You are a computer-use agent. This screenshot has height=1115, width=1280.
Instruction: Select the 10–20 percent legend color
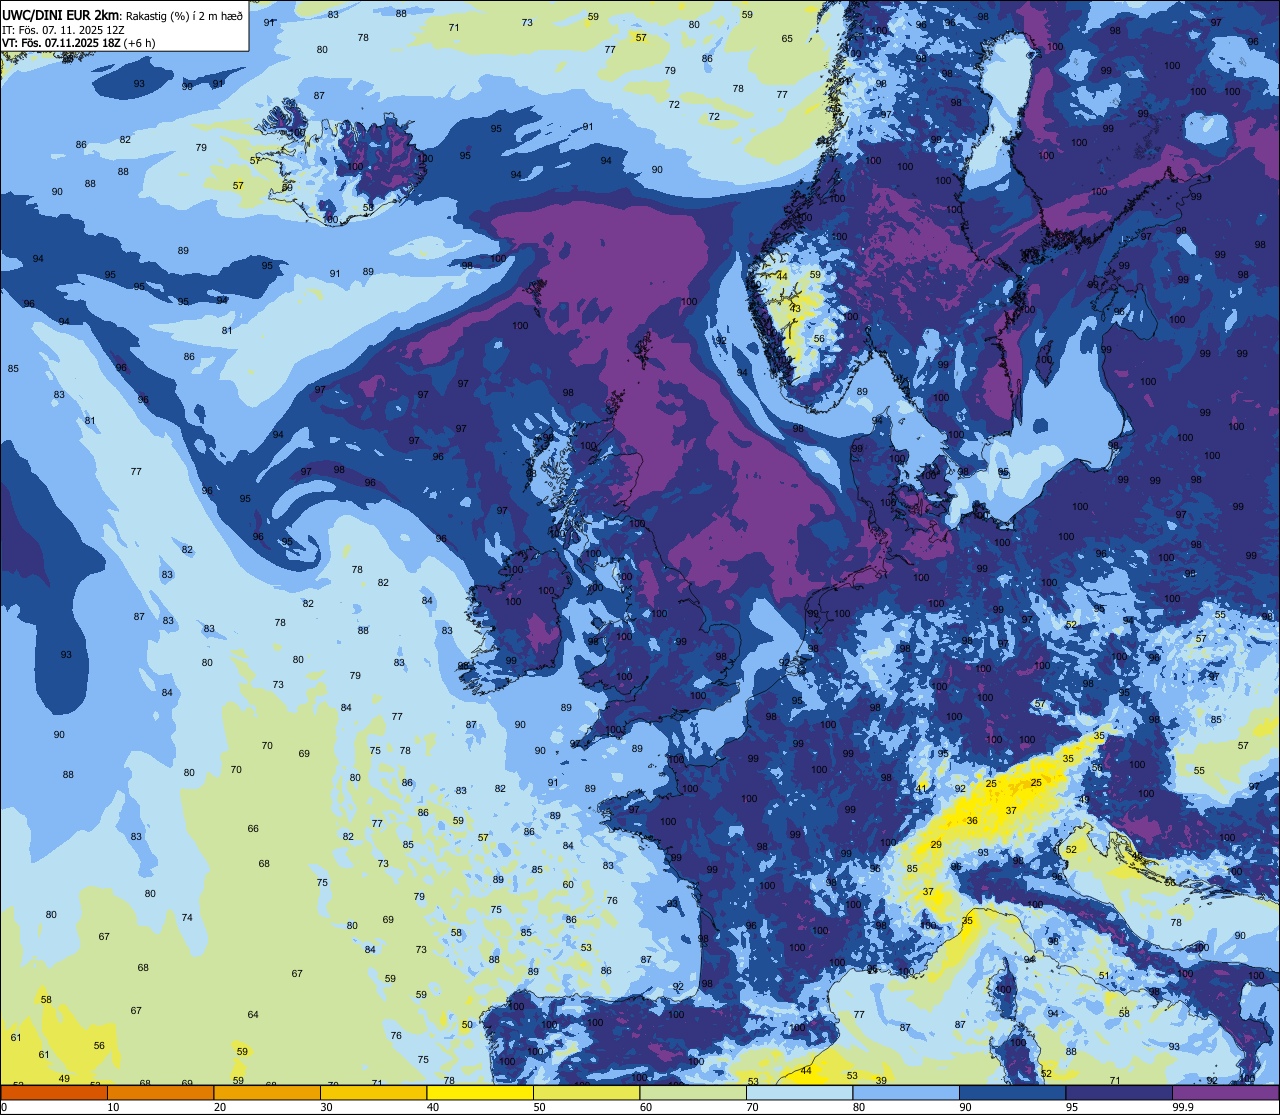pyautogui.click(x=160, y=1093)
